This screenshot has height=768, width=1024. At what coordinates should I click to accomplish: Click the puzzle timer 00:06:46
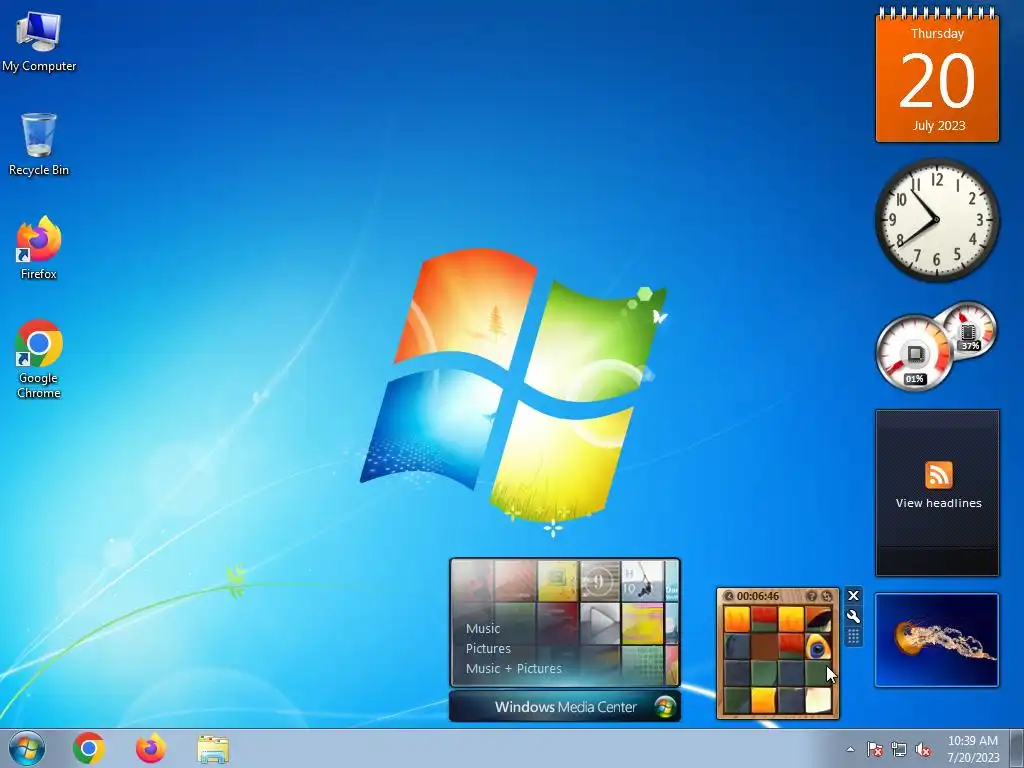click(x=758, y=596)
